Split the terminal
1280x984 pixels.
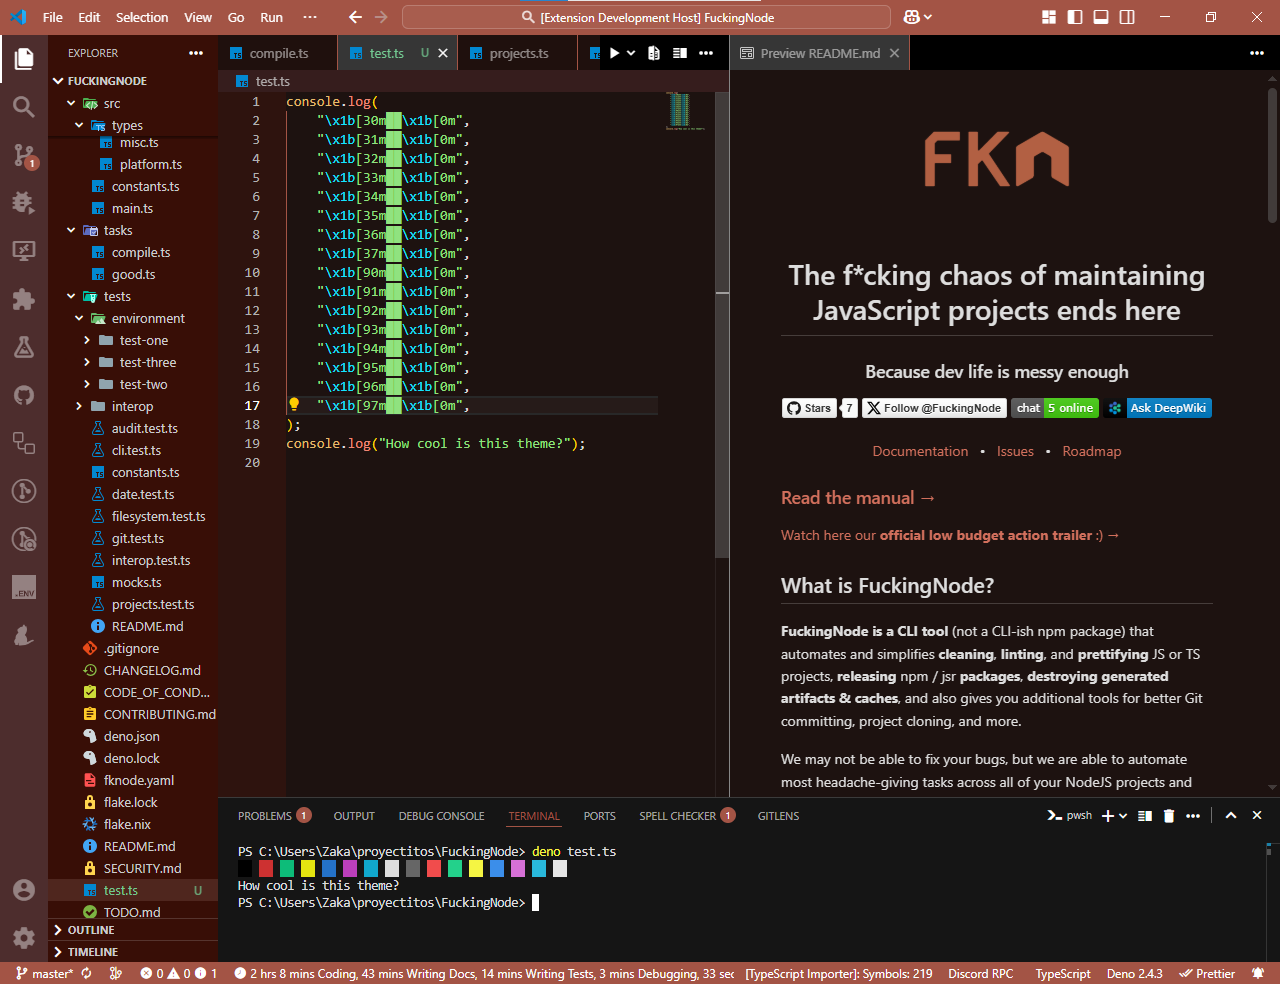click(x=1145, y=816)
